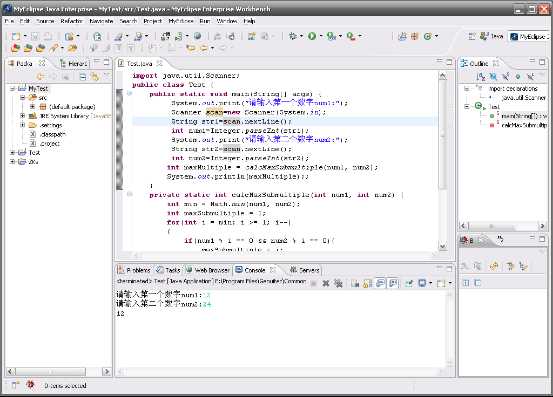Maximize the Outline view panel
This screenshot has width=553, height=397.
(x=542, y=62)
